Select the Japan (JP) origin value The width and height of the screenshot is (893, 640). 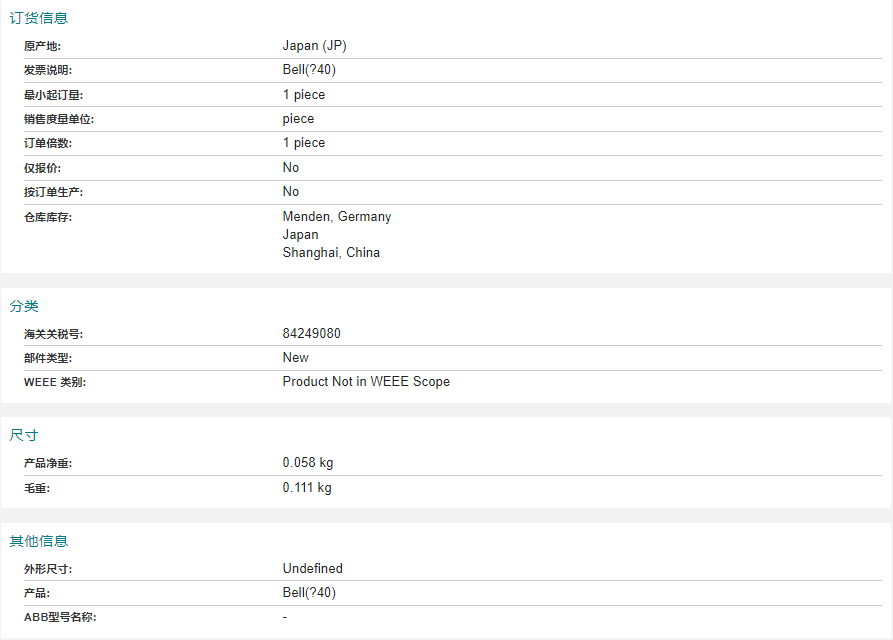point(314,46)
